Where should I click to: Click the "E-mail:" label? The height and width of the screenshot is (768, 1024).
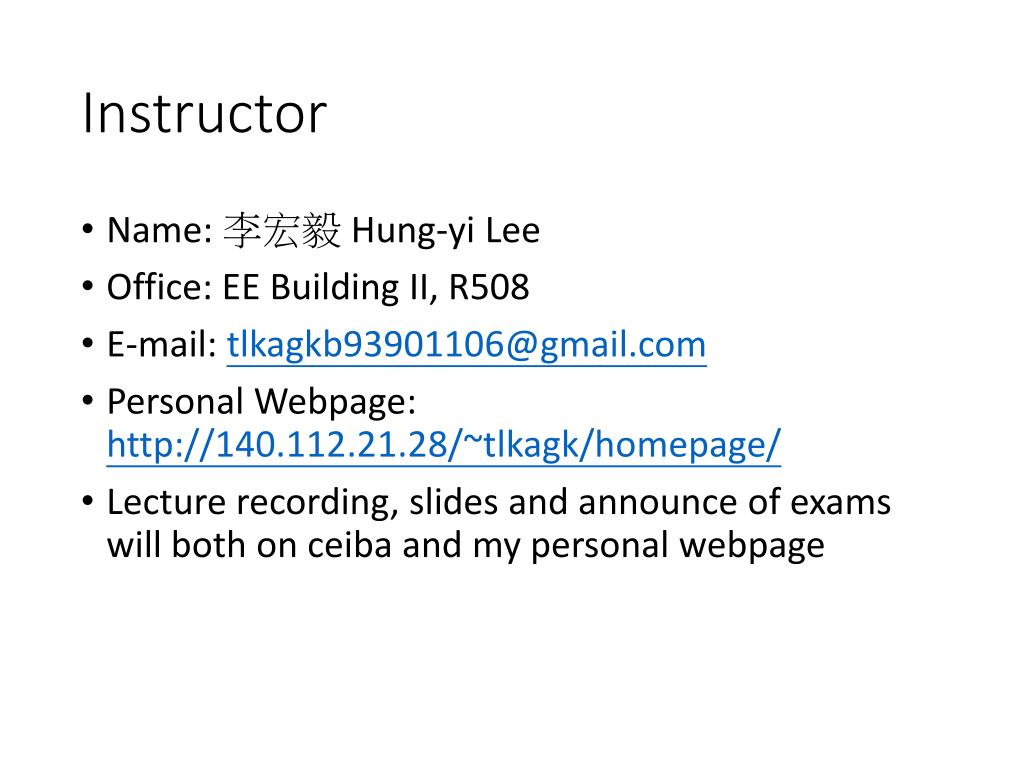(x=162, y=344)
